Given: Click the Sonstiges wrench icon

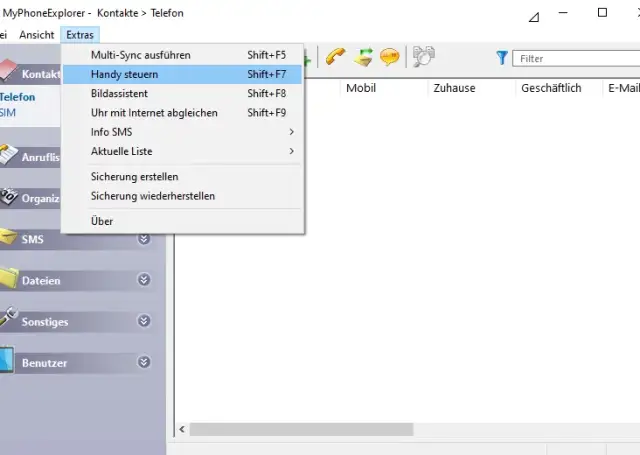Looking at the screenshot, I should 8,317.
